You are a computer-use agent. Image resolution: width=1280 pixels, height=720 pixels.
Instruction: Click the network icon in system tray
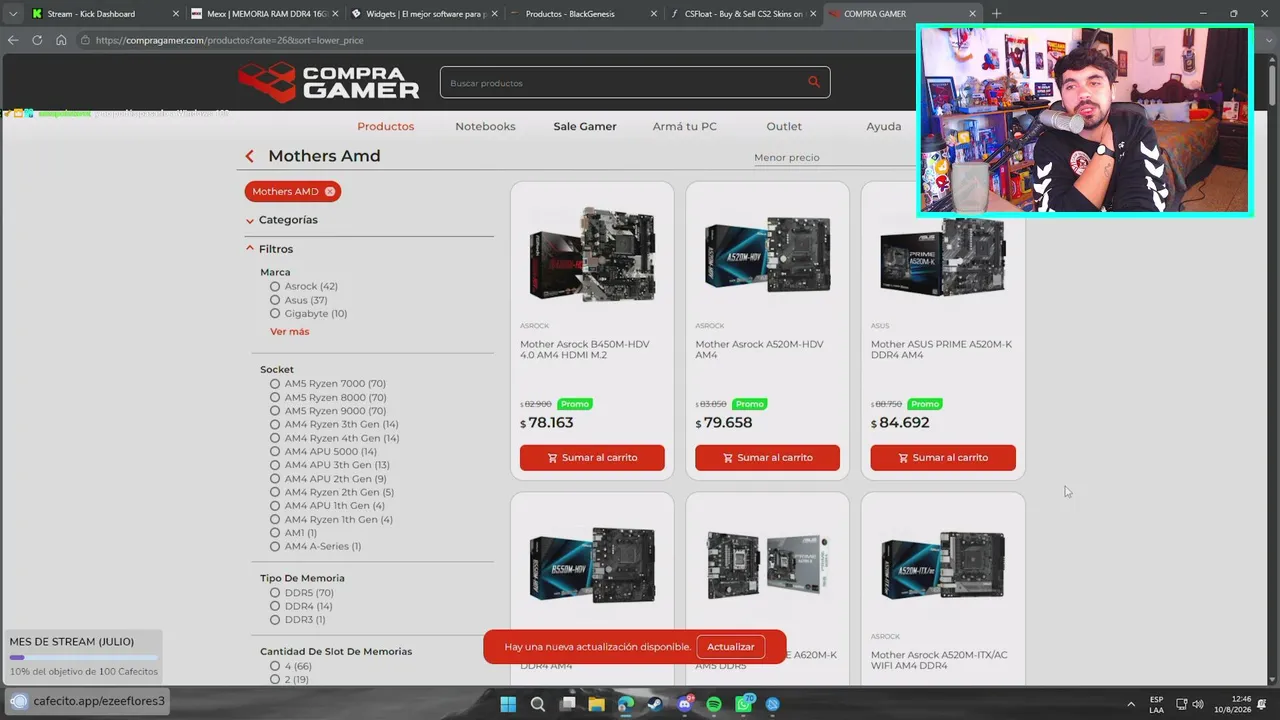(x=1181, y=704)
